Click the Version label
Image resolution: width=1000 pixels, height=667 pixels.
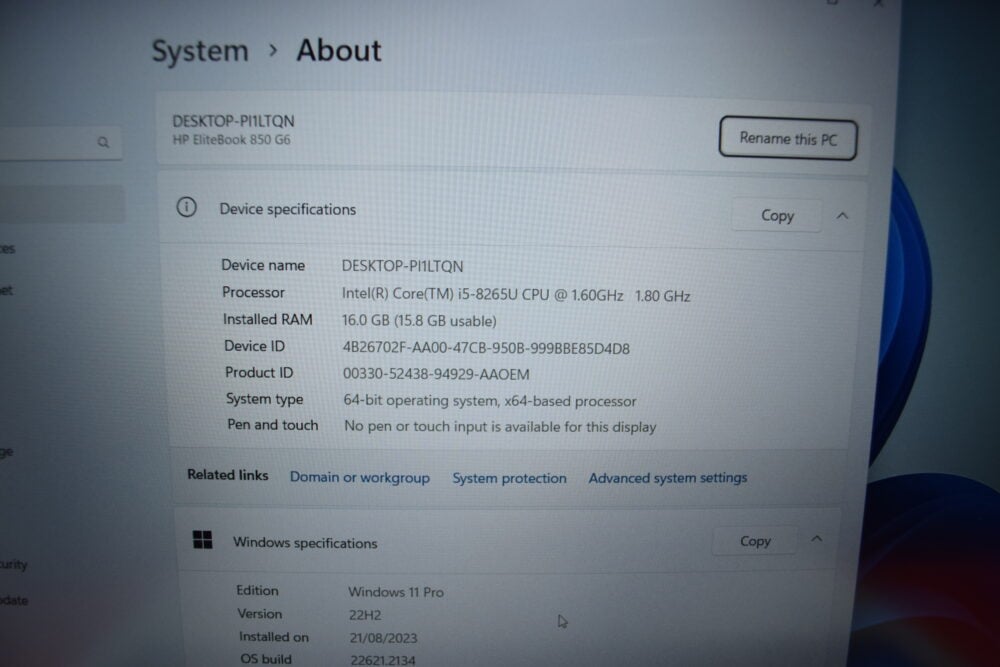click(260, 613)
